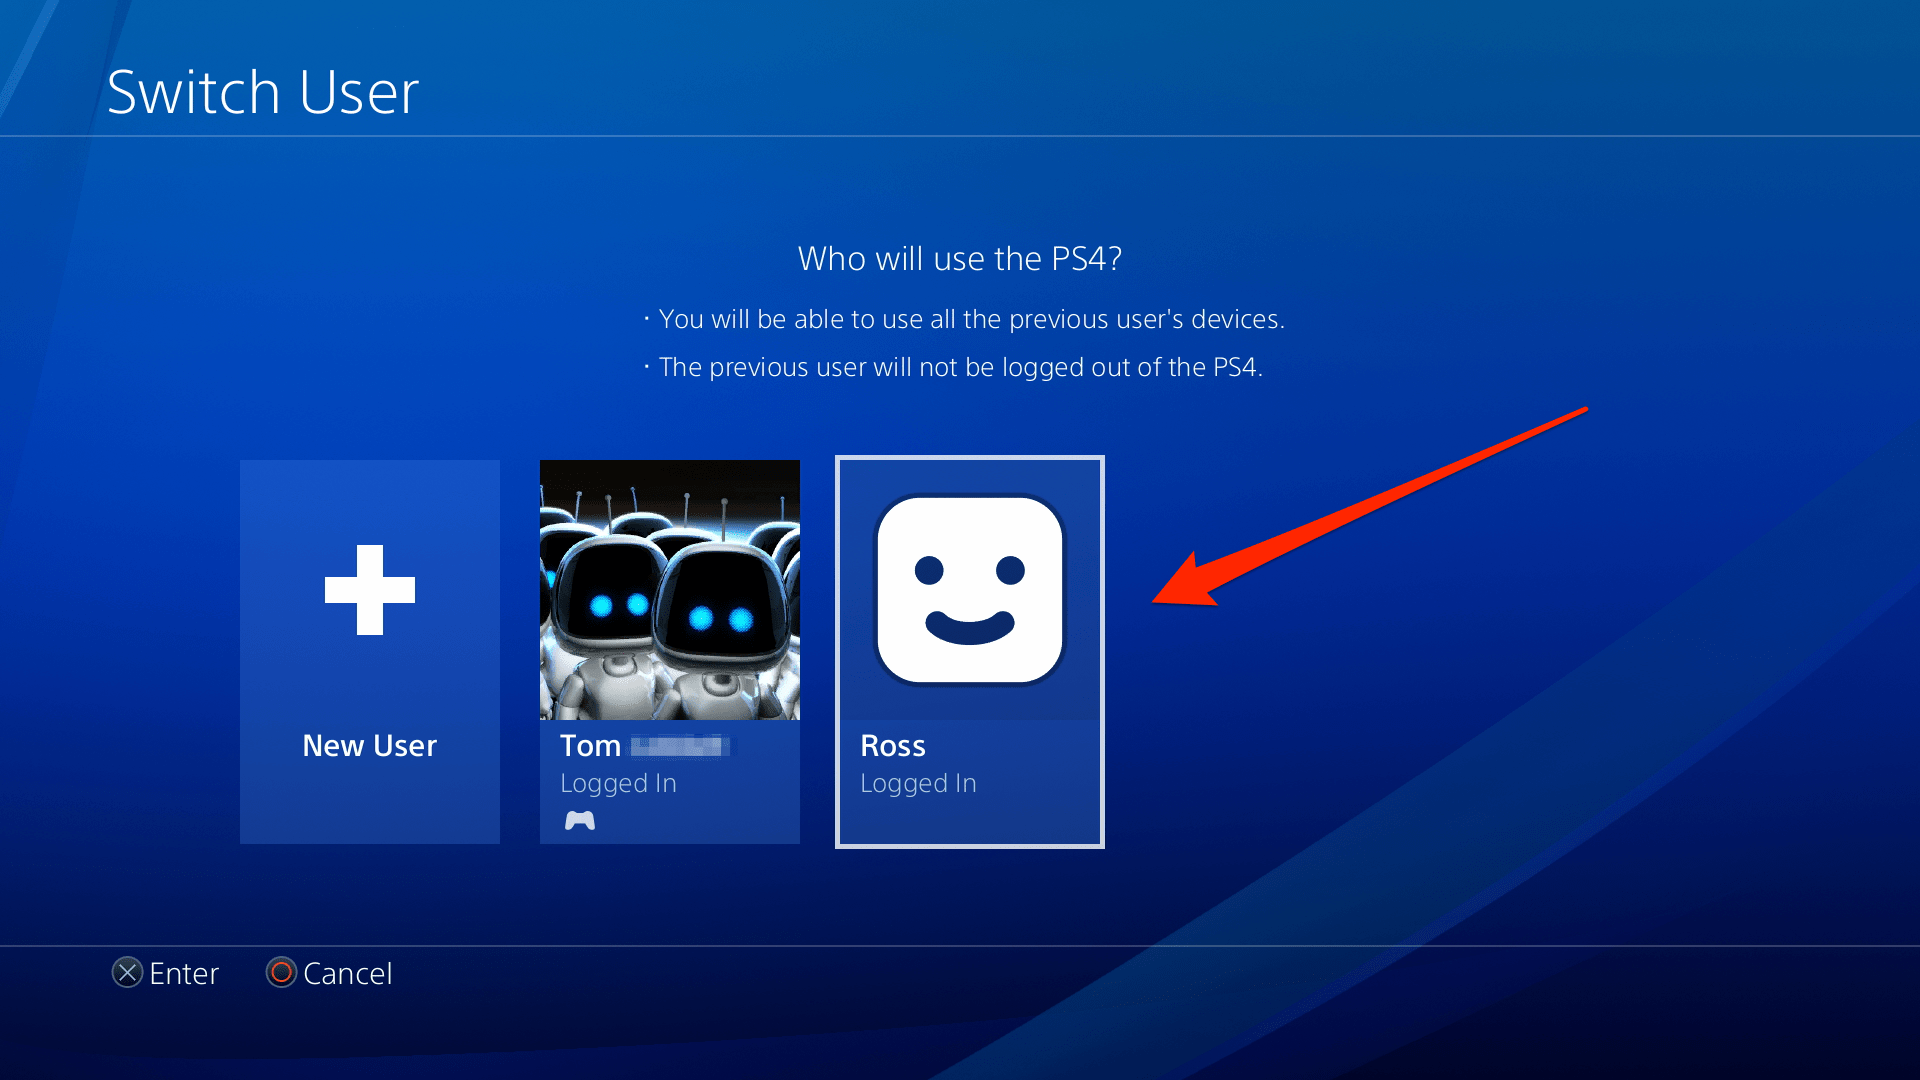Click the smiley icon inside Ross's tile
The width and height of the screenshot is (1920, 1080).
pos(968,589)
